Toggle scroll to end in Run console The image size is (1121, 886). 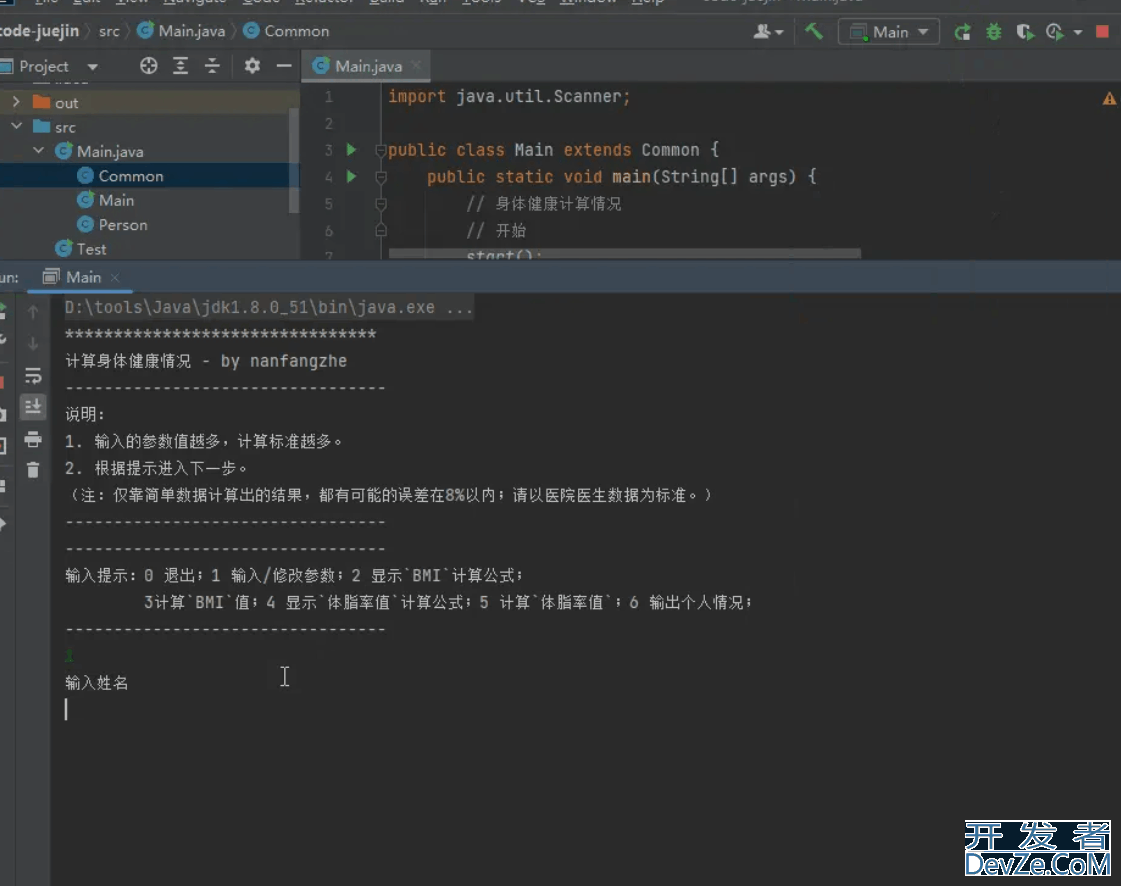pos(33,406)
